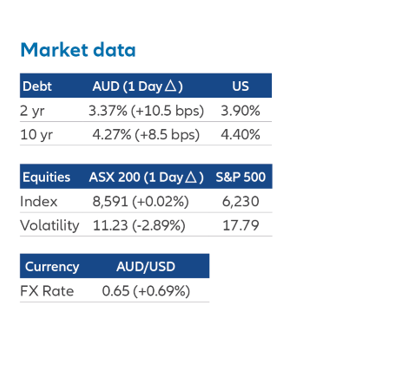Select the Debt column header
Screen dimensions: 406x390
pyautogui.click(x=37, y=86)
